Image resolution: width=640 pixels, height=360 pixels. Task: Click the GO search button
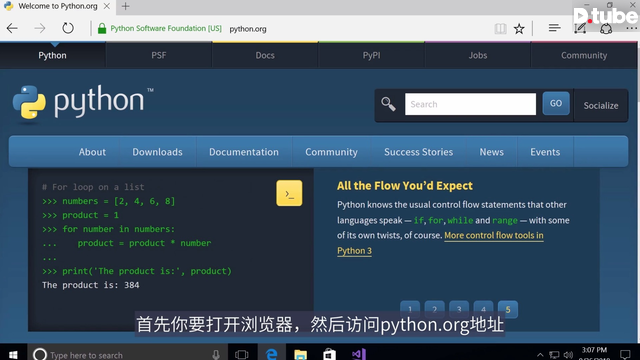pyautogui.click(x=556, y=103)
